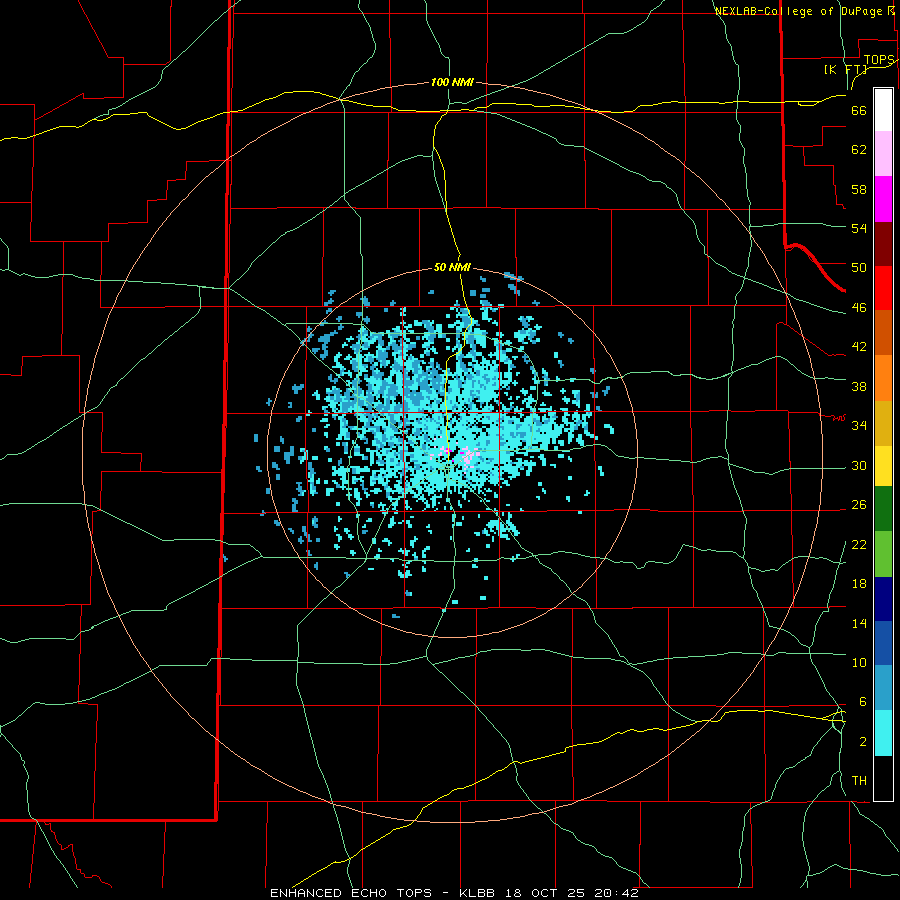900x900 pixels.
Task: Click the dark orange 42 kft legend swatch
Action: [x=883, y=333]
